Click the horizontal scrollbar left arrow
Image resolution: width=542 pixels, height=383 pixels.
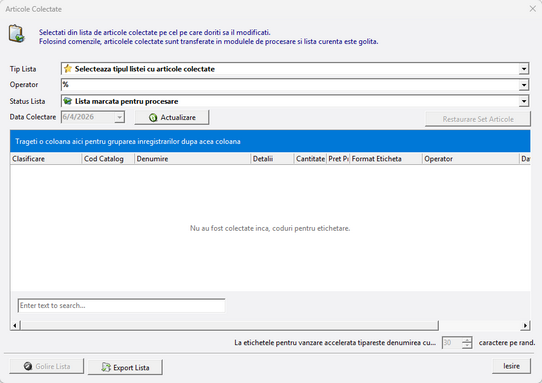[15, 325]
